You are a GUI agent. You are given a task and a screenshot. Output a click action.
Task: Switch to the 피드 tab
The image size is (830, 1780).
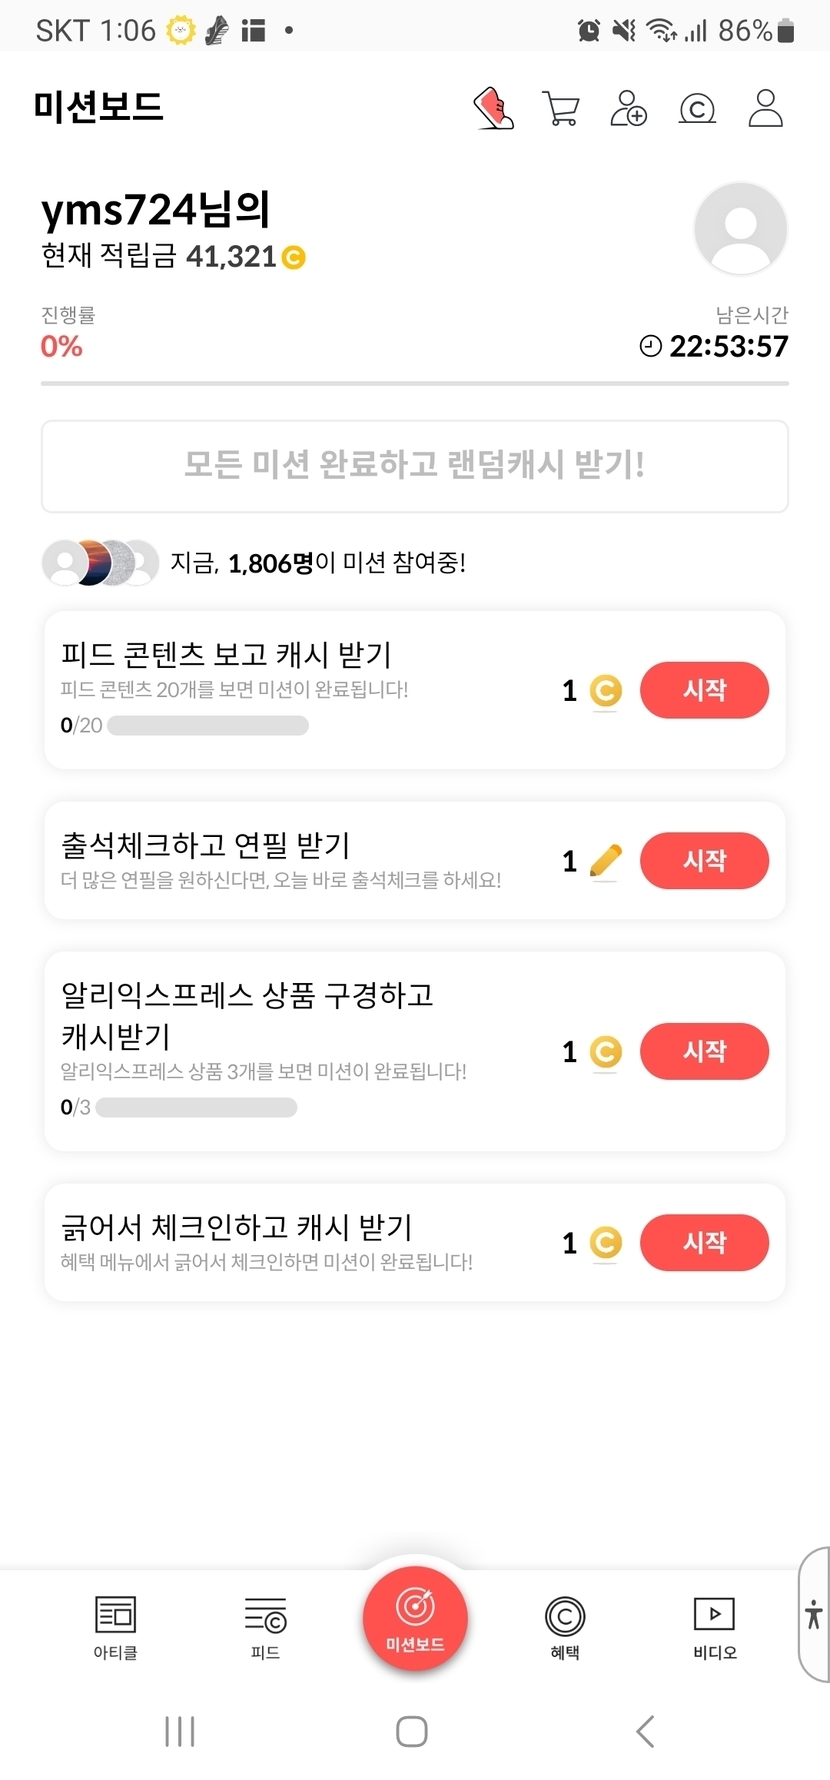[x=265, y=1626]
